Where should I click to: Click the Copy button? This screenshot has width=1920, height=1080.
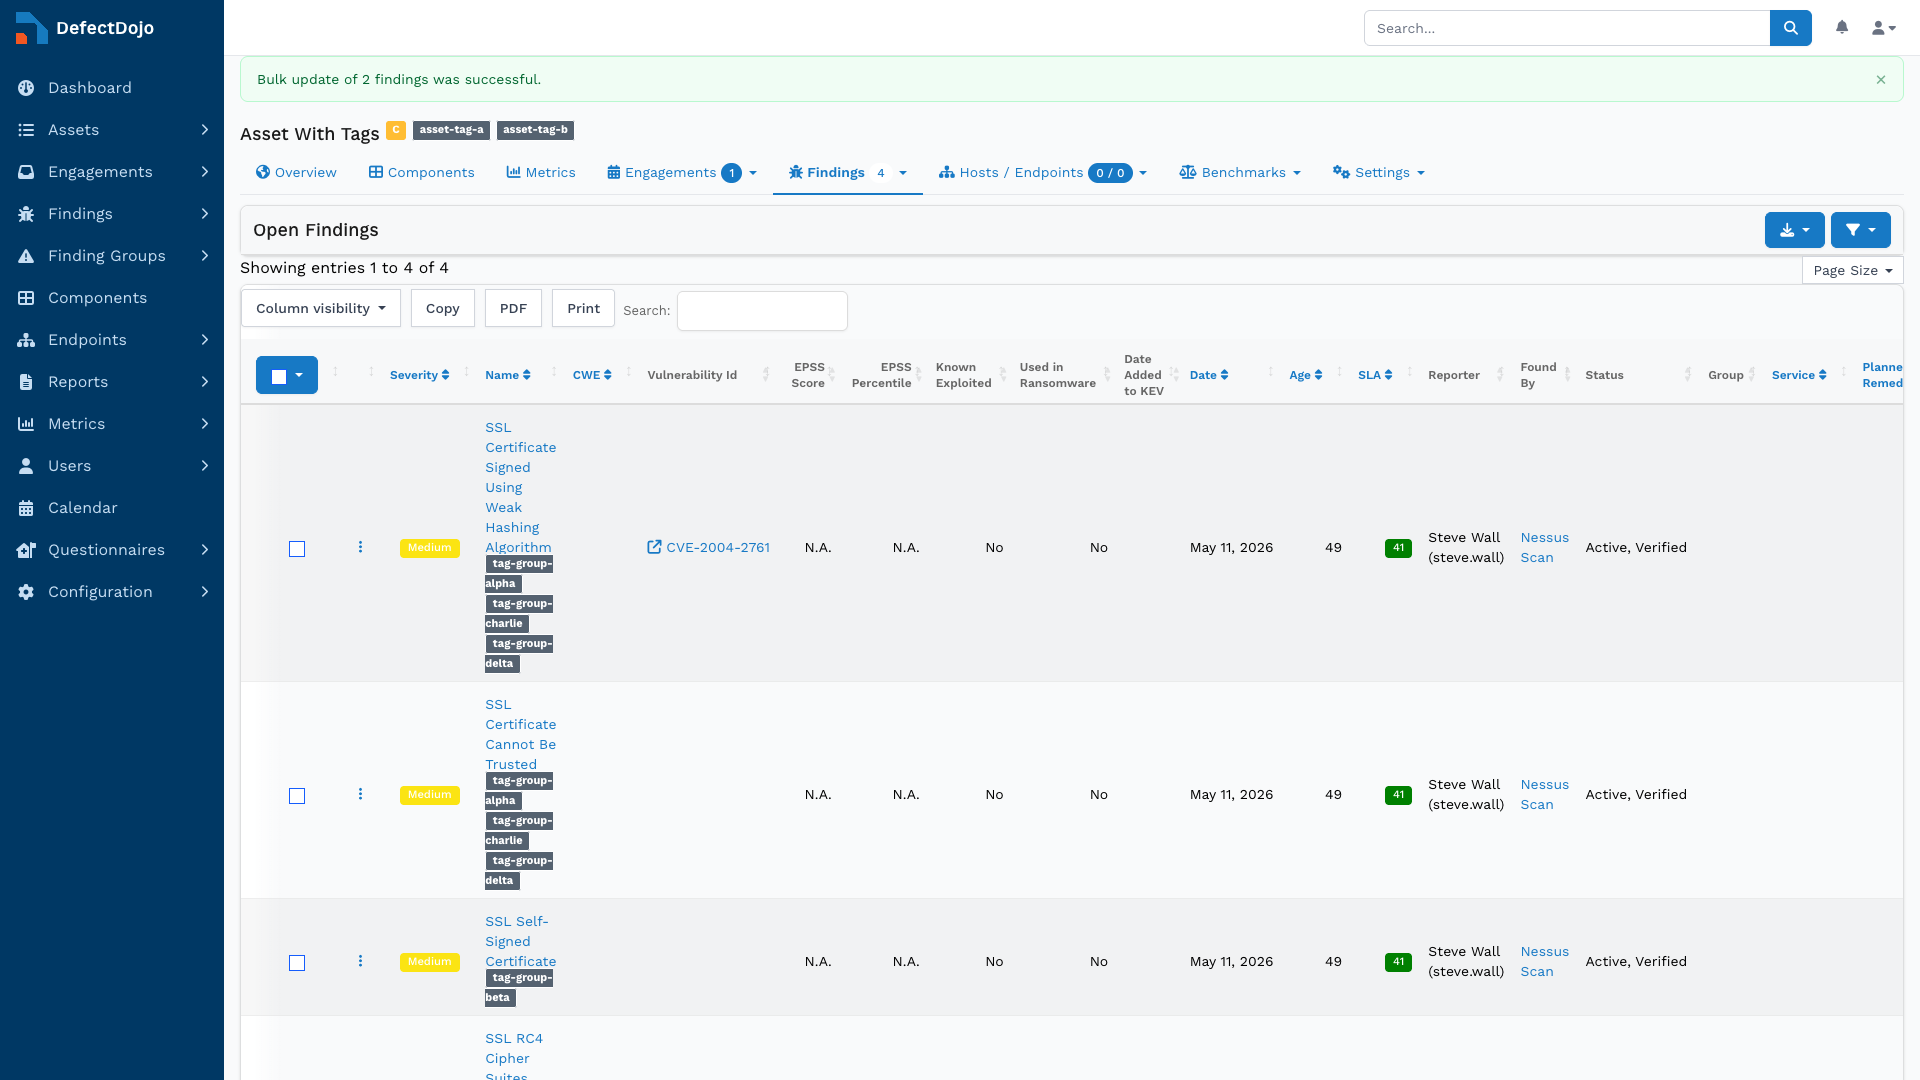(x=442, y=308)
